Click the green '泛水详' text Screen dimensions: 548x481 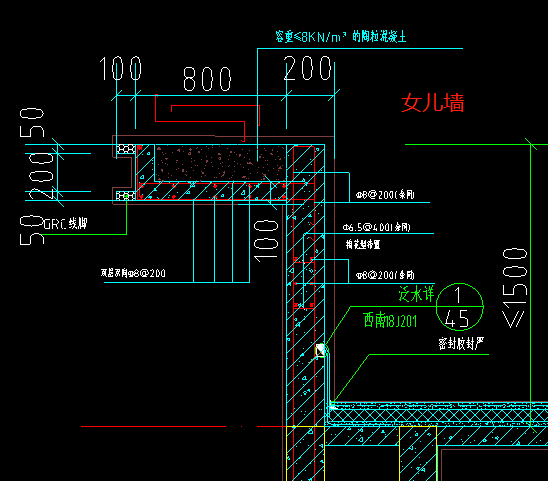pyautogui.click(x=416, y=294)
